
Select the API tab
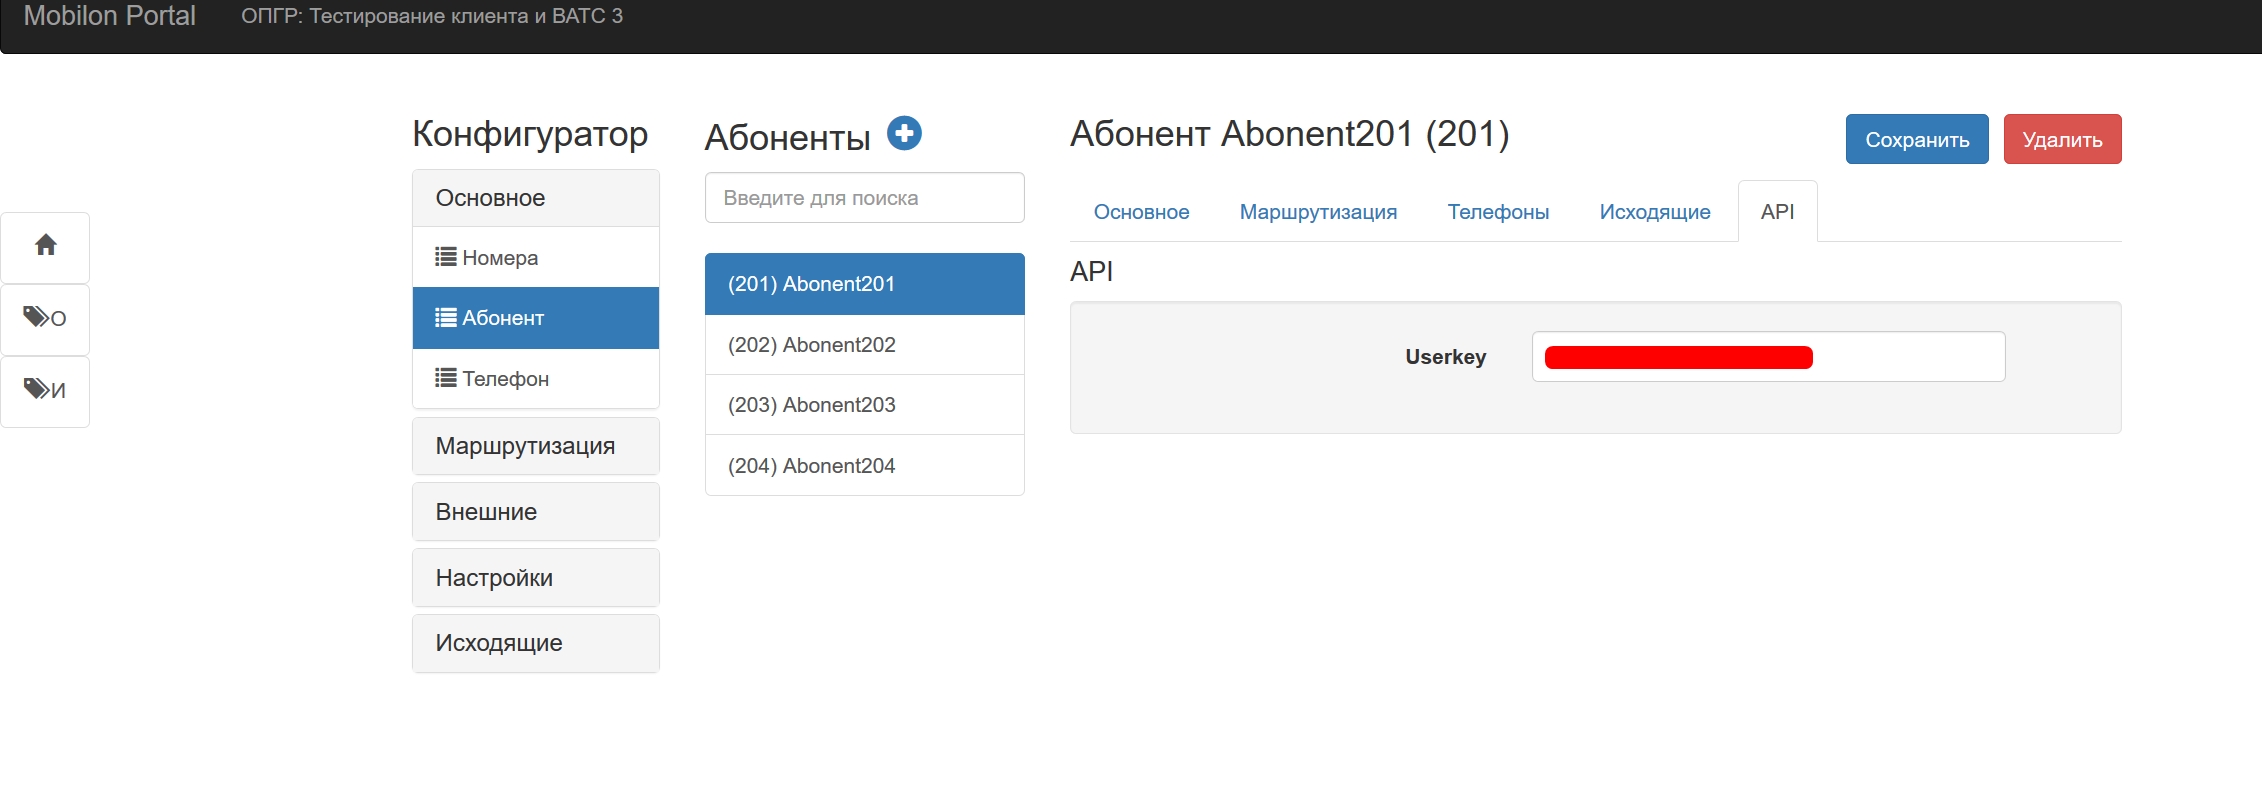click(1777, 212)
